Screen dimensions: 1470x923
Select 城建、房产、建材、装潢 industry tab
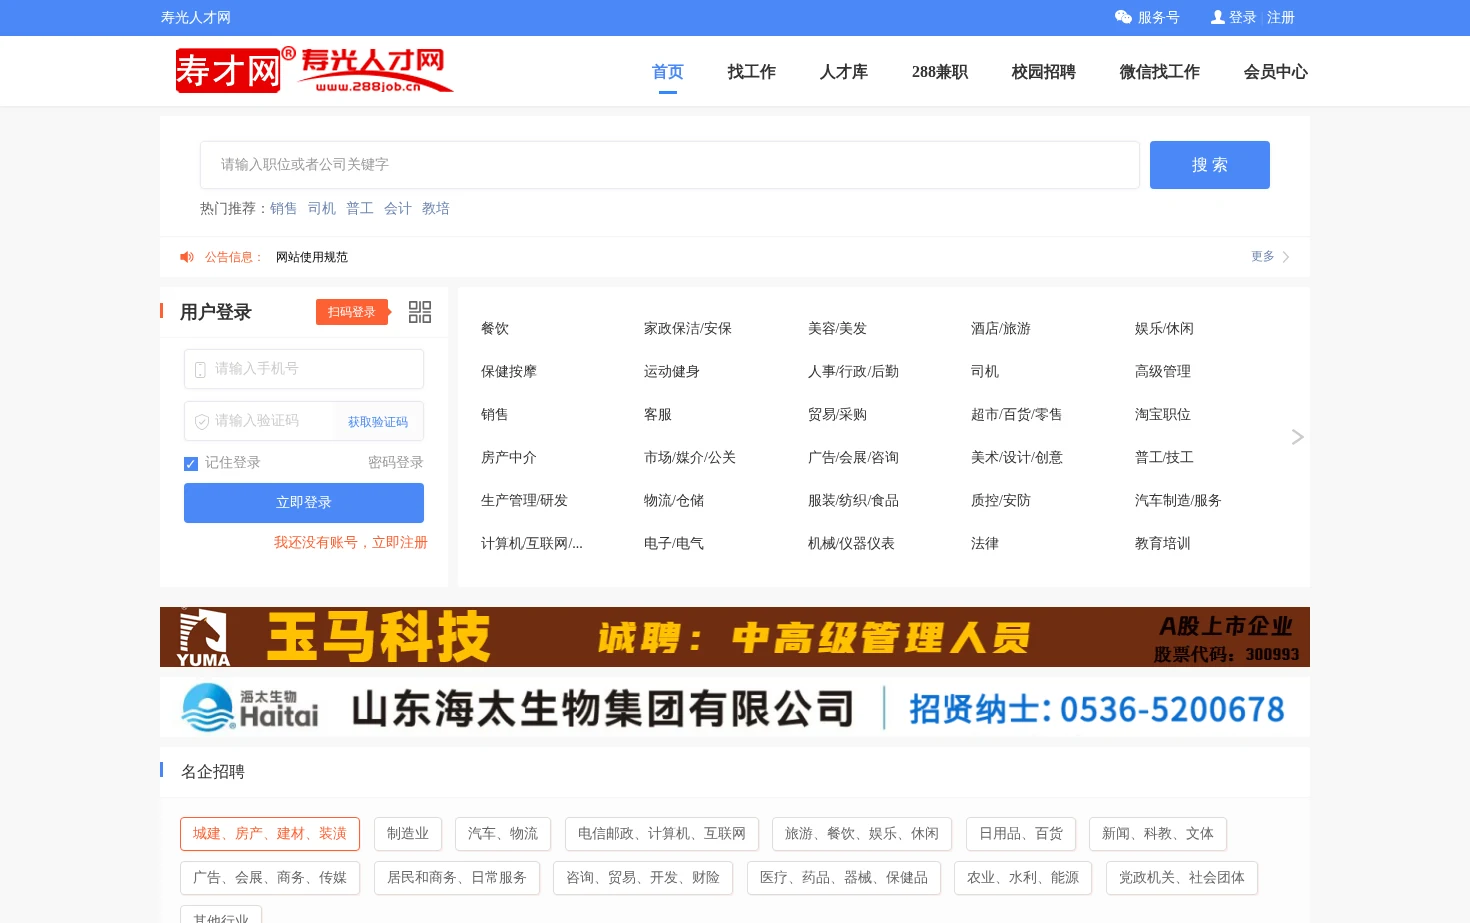(270, 834)
